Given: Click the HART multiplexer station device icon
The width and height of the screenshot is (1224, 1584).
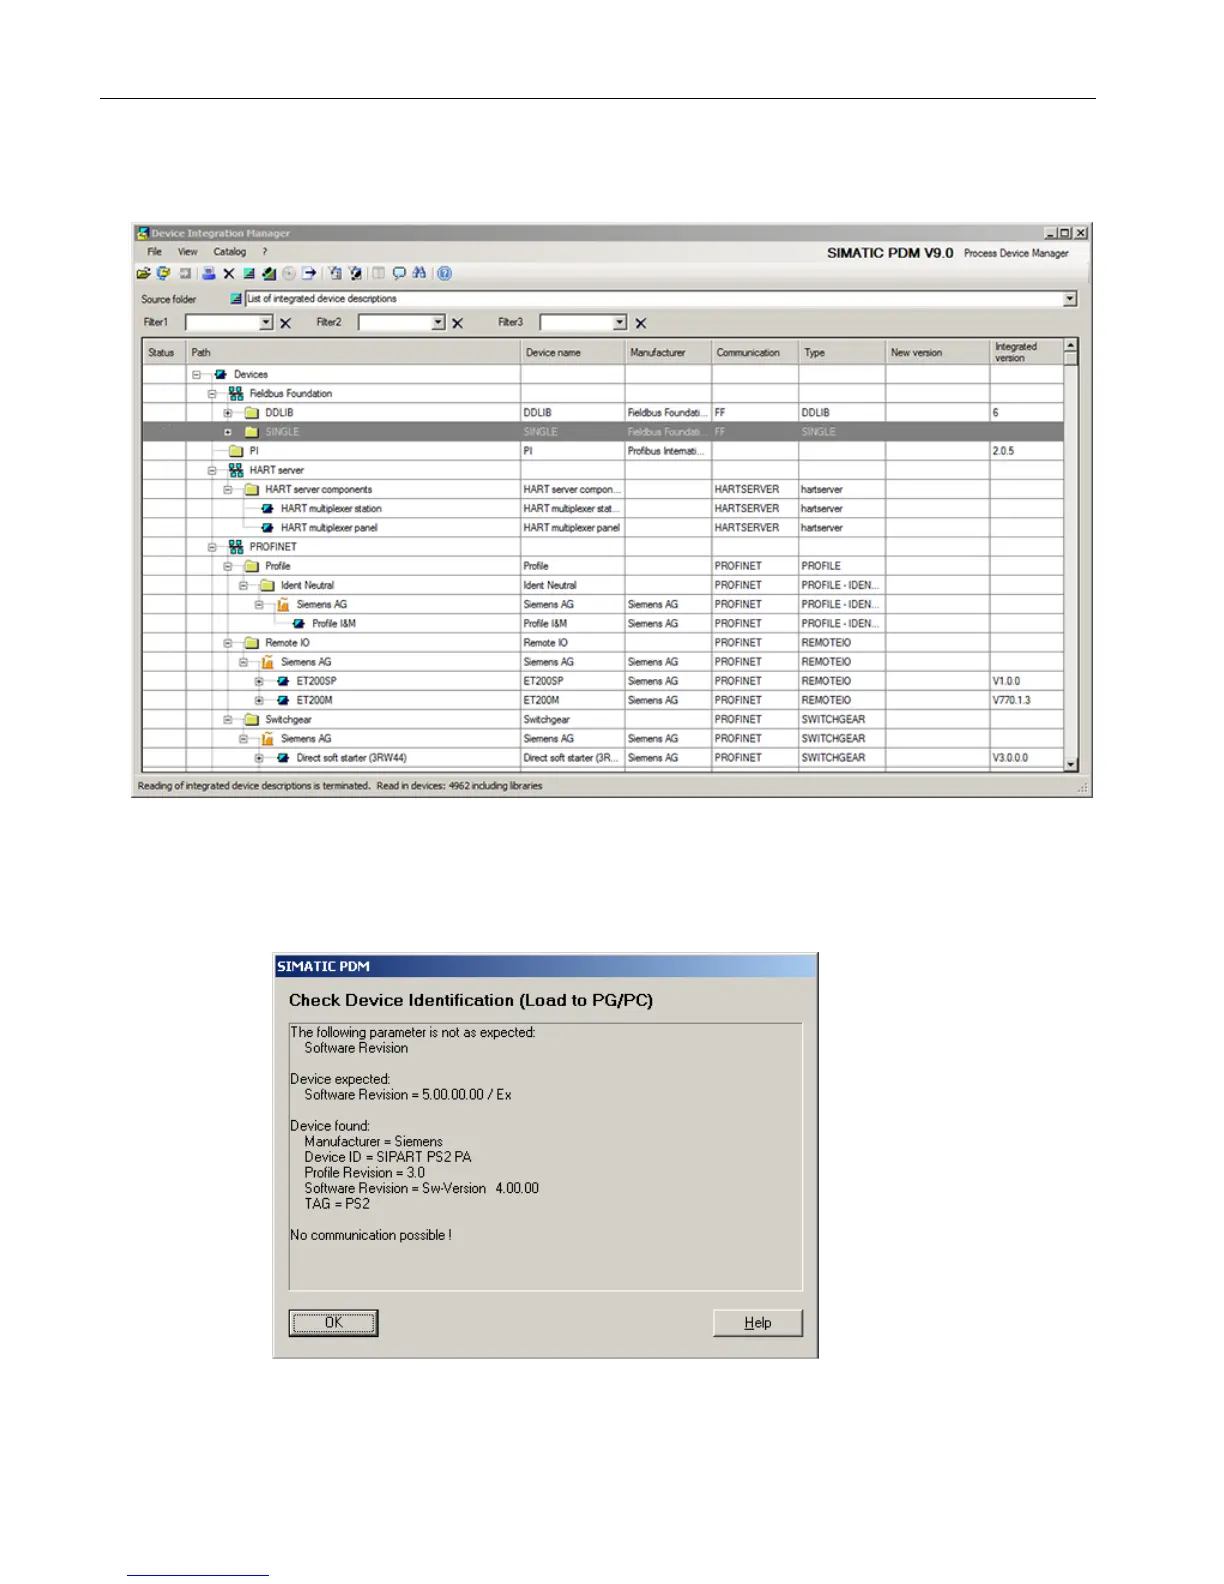Looking at the screenshot, I should (267, 508).
